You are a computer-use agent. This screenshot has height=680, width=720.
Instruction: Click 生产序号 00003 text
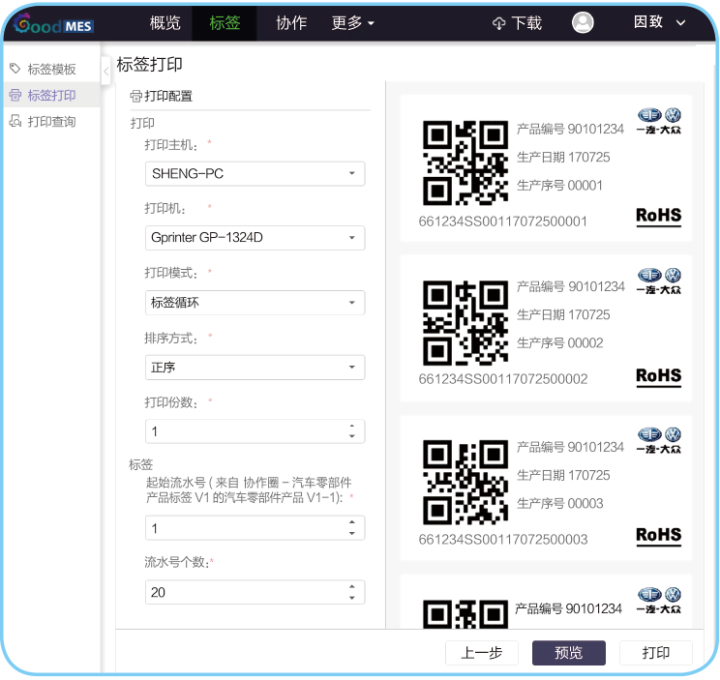click(560, 503)
